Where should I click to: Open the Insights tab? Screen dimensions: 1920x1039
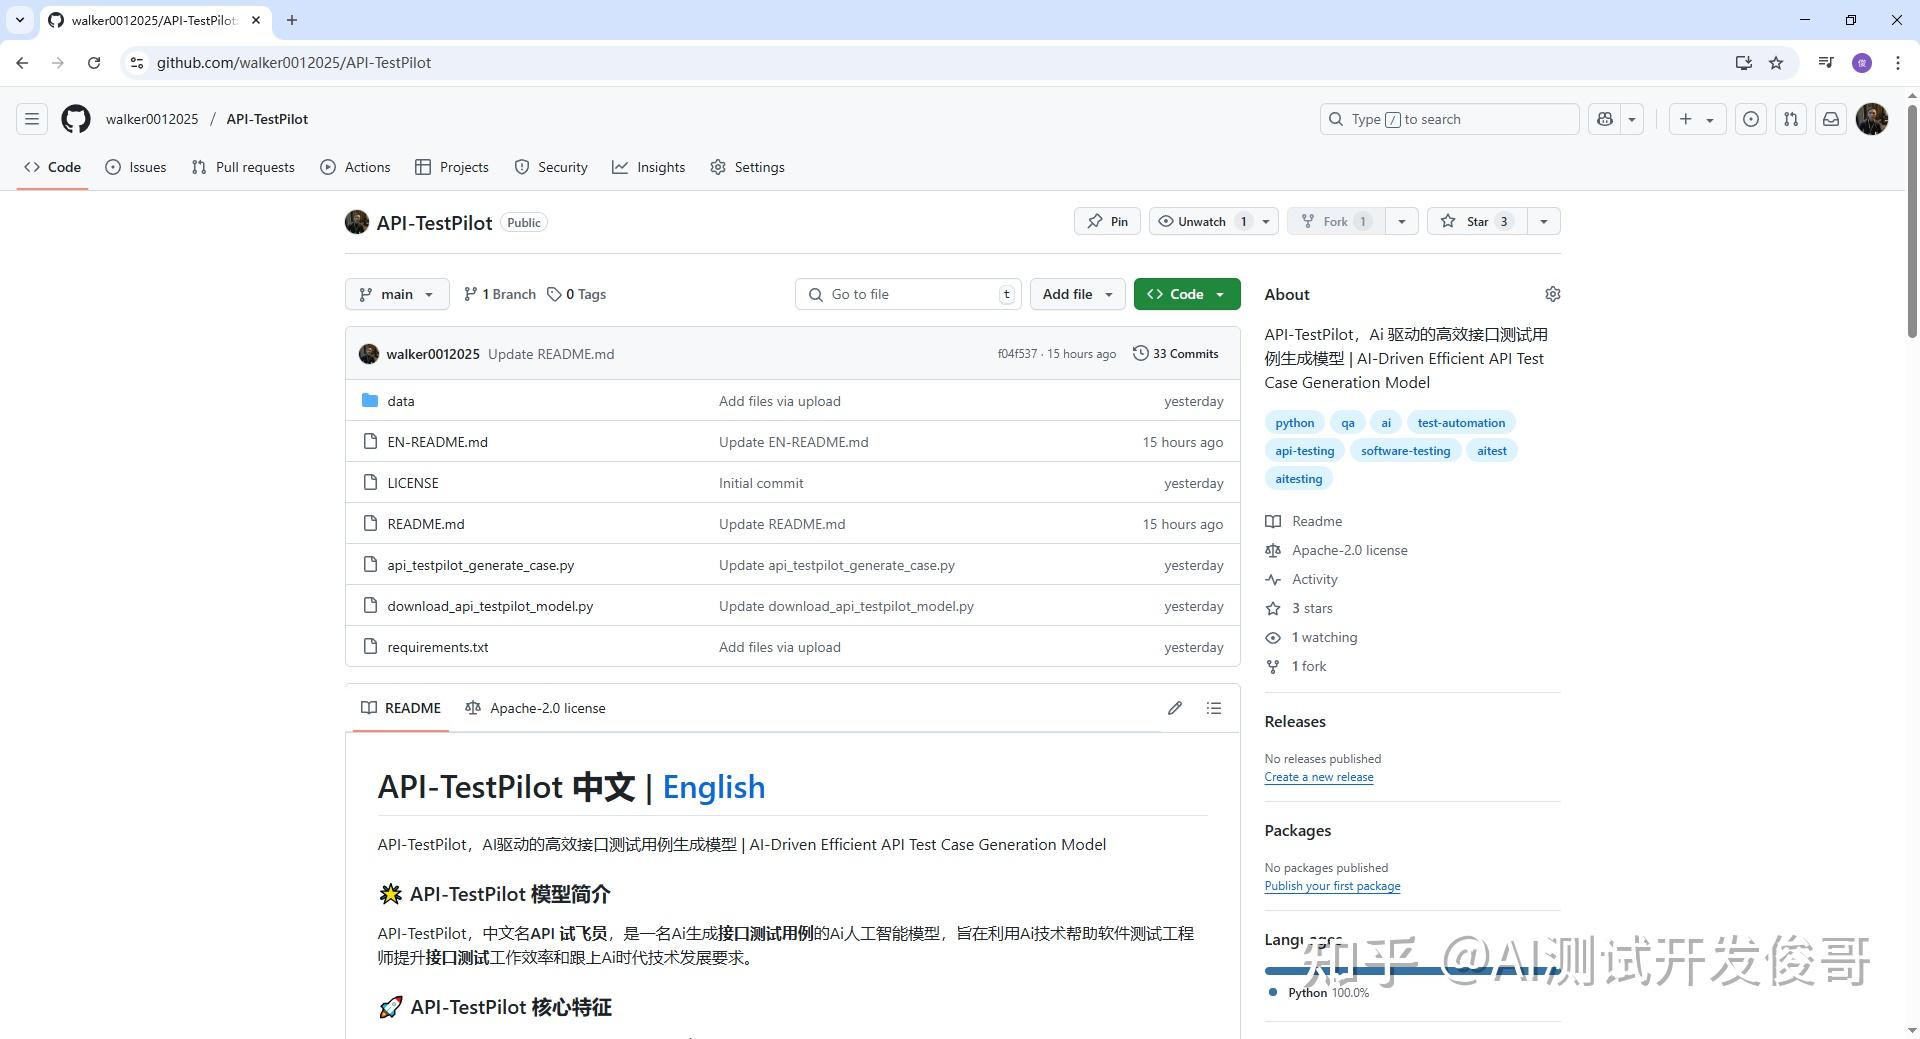[649, 167]
